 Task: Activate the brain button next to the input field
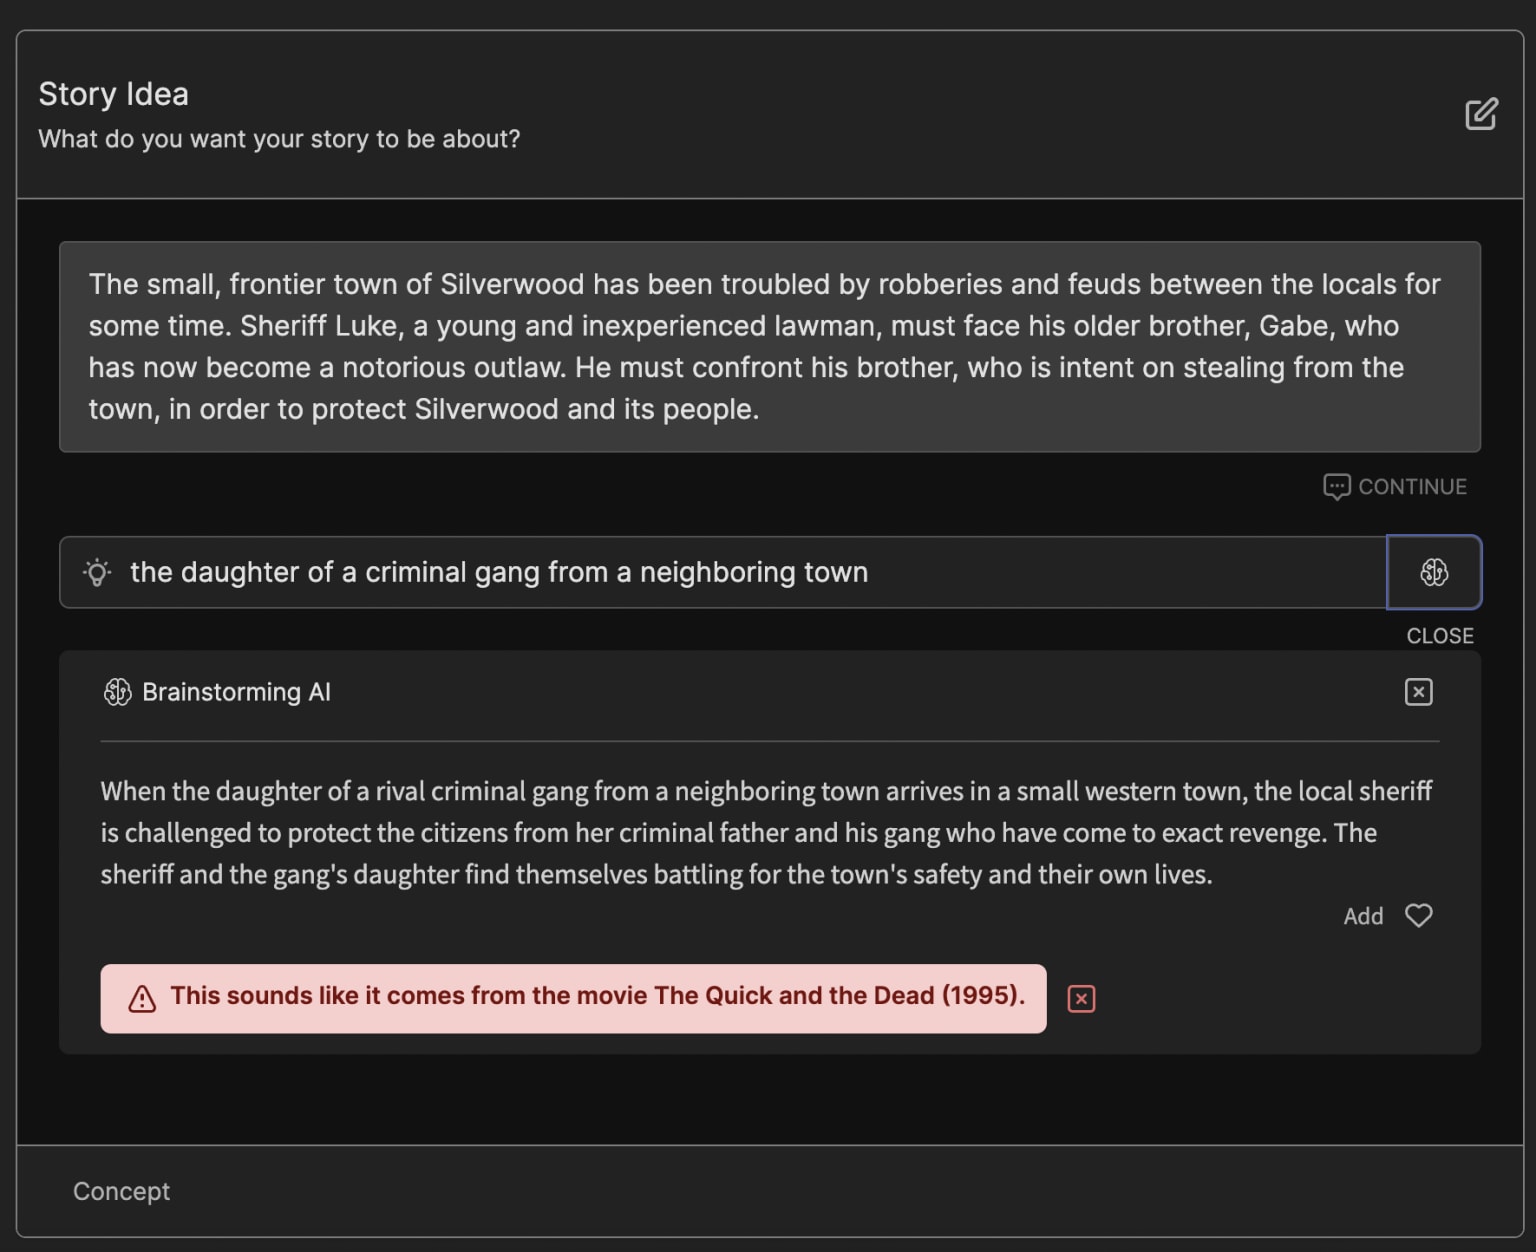pyautogui.click(x=1433, y=572)
